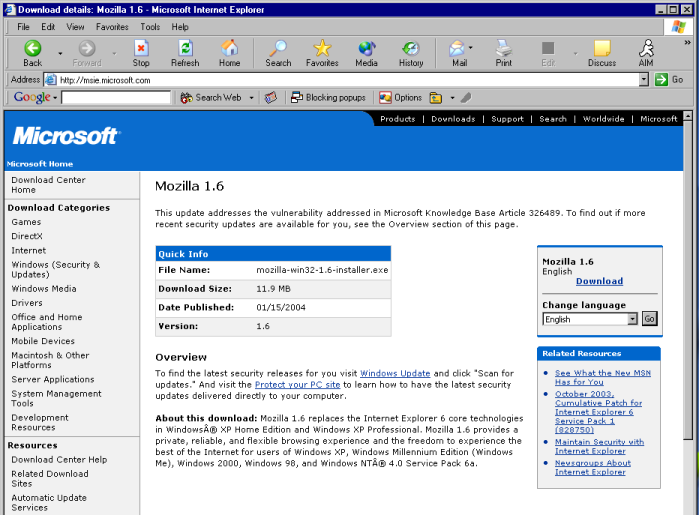Click the Google toolbar highlighter pen icon
Screen dimensions: 699x515
466,98
